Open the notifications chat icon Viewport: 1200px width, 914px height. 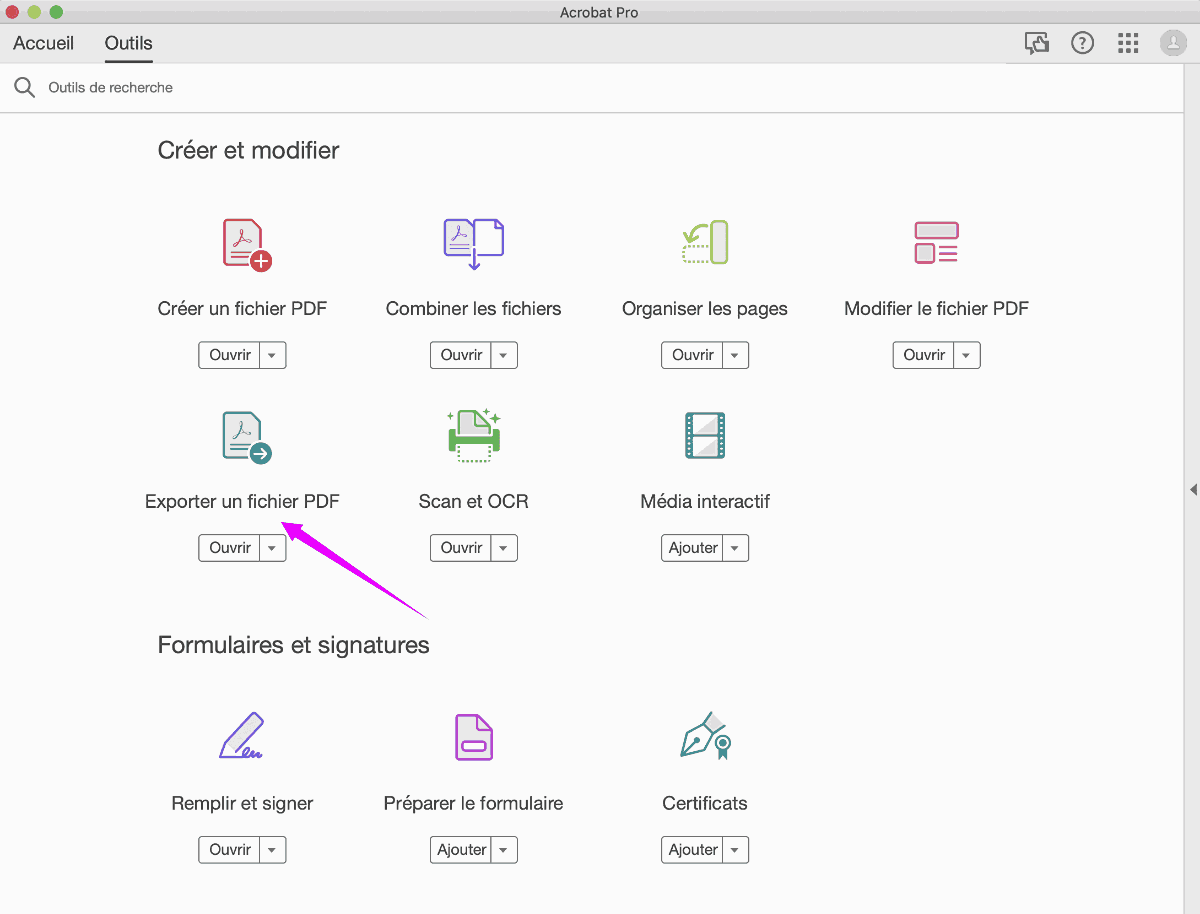pyautogui.click(x=1037, y=43)
